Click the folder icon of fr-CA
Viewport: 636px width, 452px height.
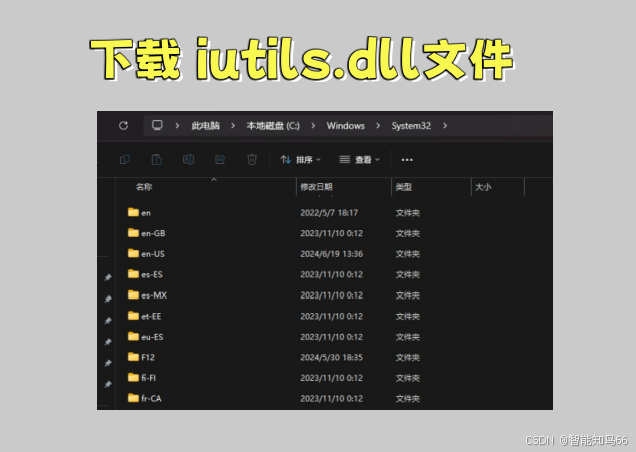133,398
